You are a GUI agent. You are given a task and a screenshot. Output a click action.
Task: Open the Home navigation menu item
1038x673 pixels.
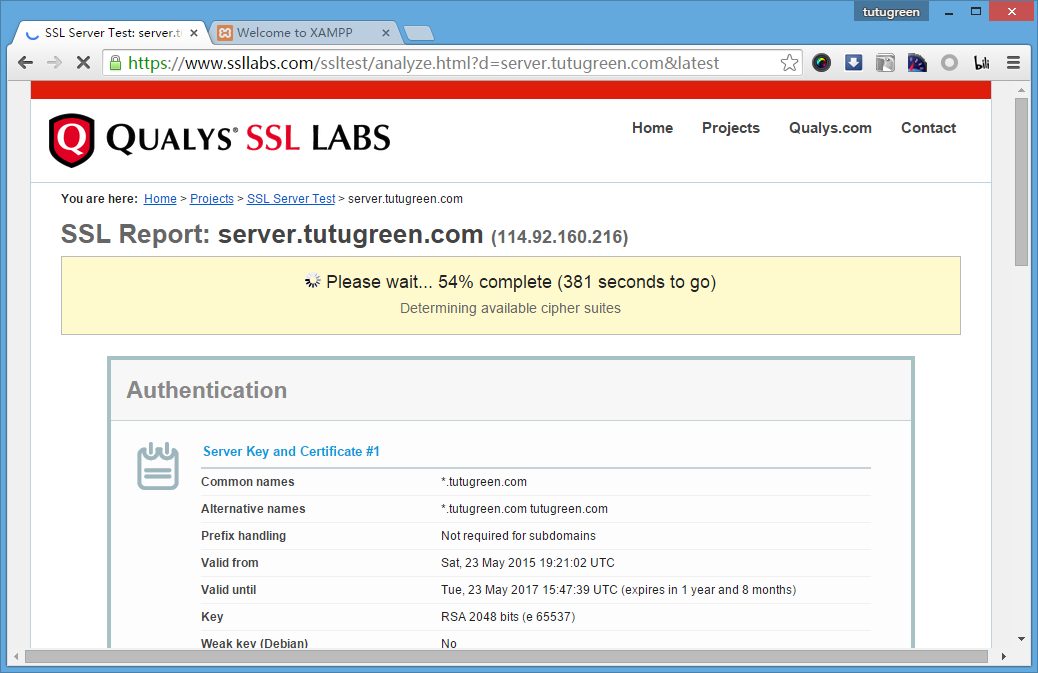tap(652, 128)
